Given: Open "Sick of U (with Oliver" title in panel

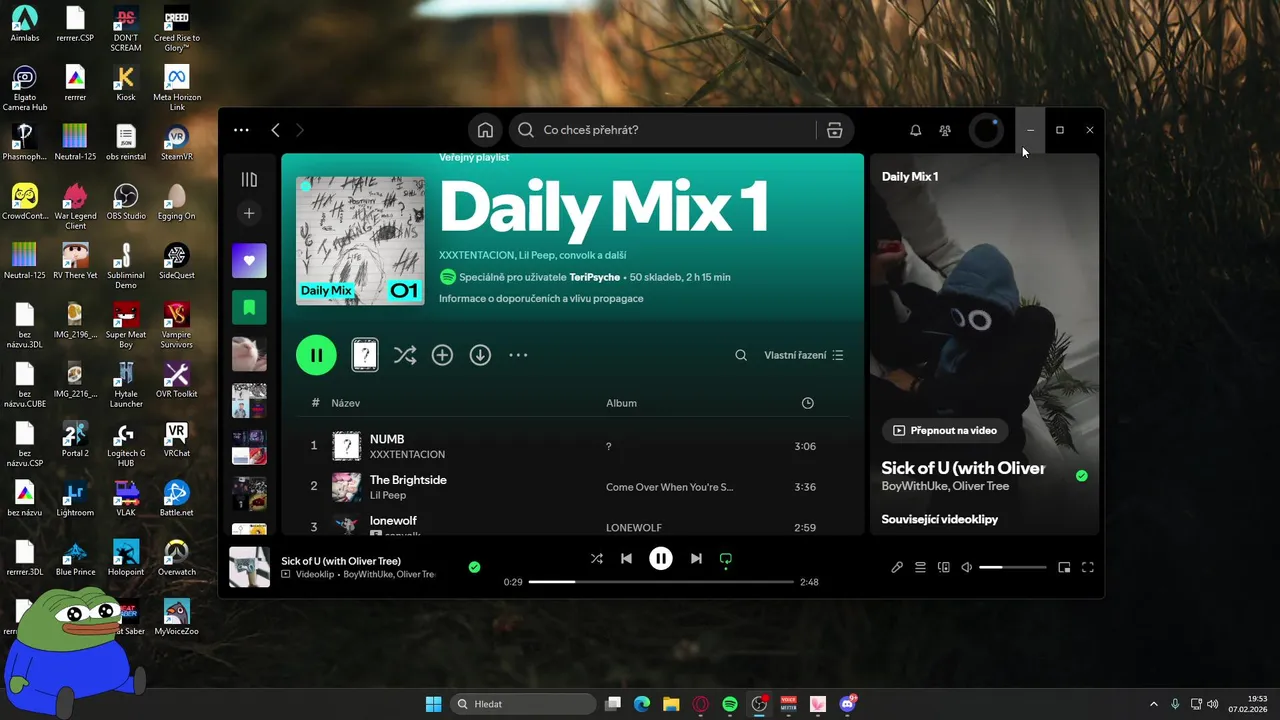Looking at the screenshot, I should (963, 468).
